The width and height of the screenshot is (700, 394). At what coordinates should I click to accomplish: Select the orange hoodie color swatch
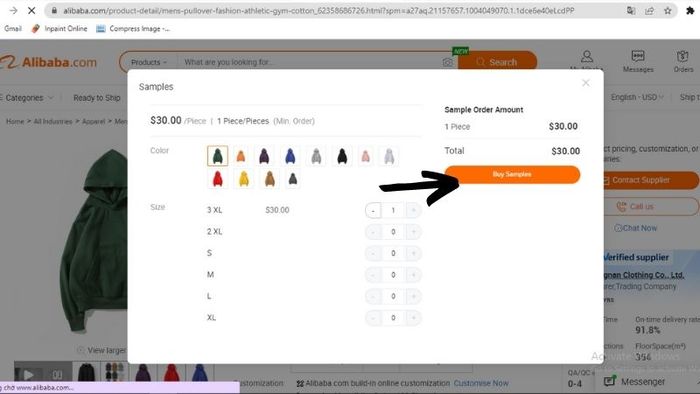tap(241, 156)
